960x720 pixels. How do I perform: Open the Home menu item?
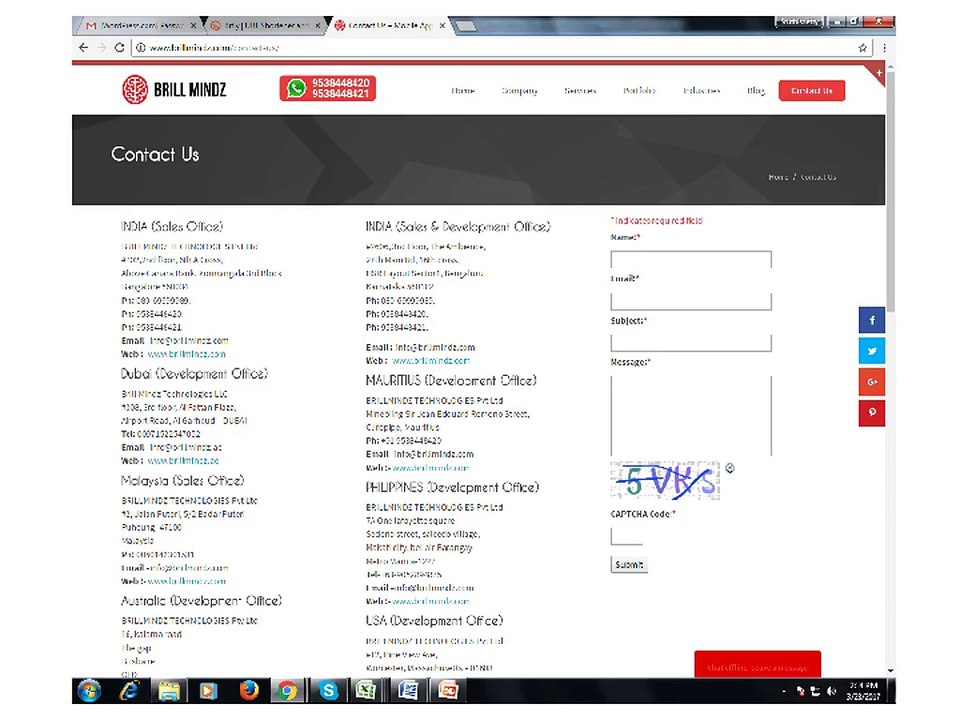(x=463, y=91)
